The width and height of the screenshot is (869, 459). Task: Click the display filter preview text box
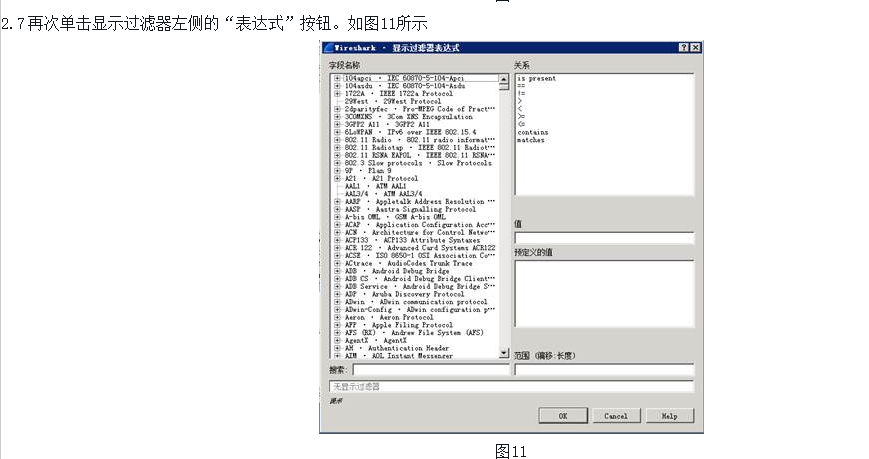(511, 386)
